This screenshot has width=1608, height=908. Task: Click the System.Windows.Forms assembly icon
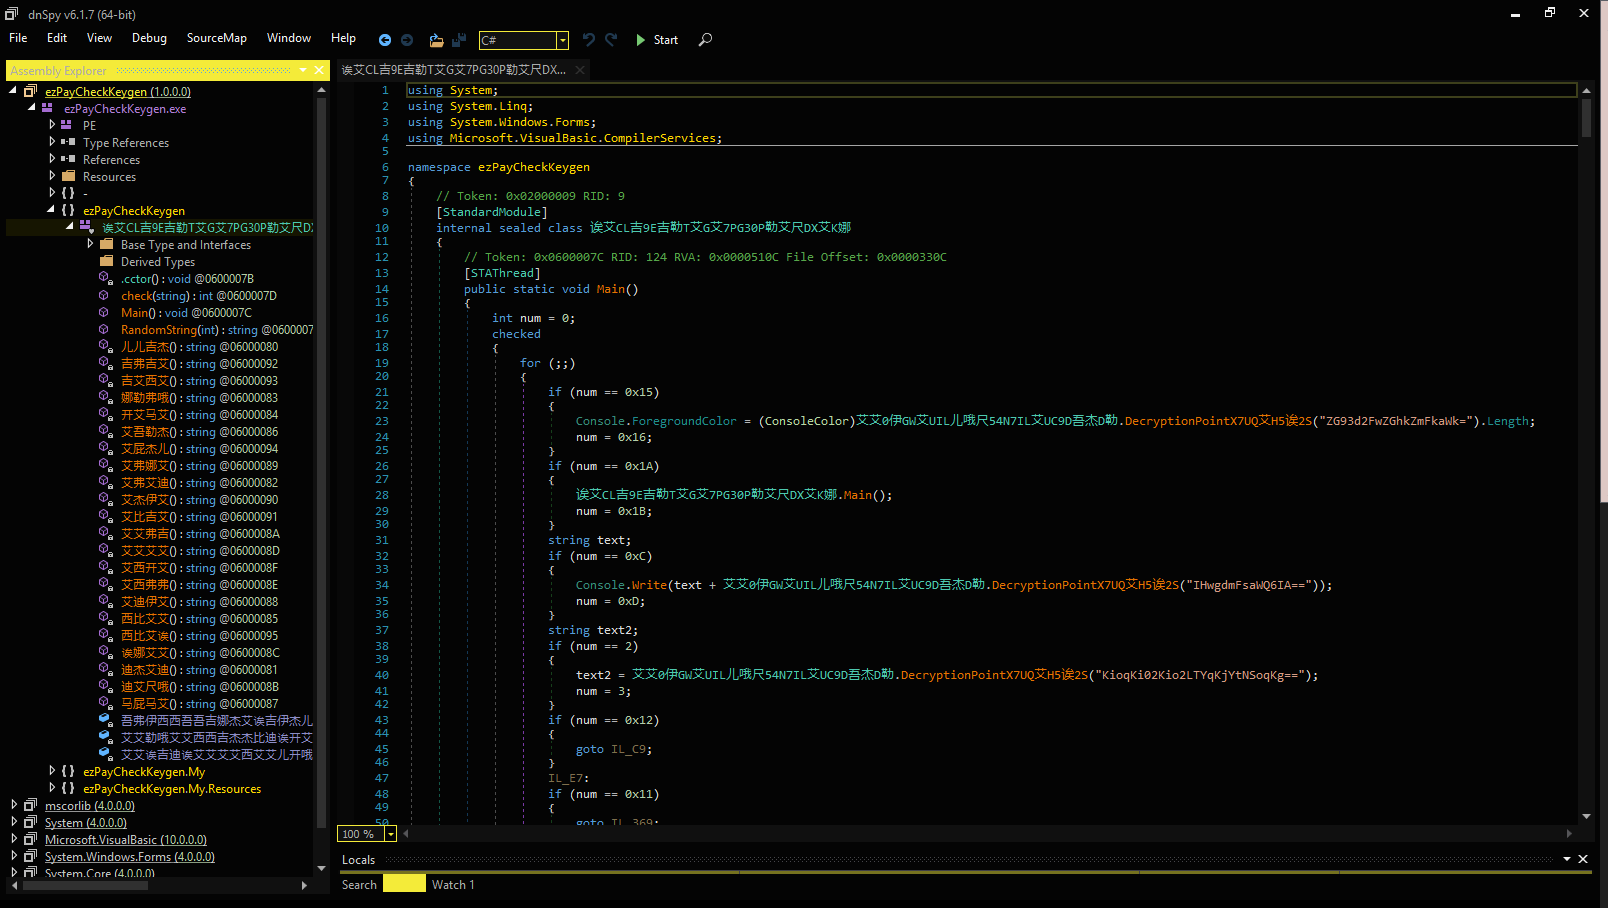tap(31, 856)
